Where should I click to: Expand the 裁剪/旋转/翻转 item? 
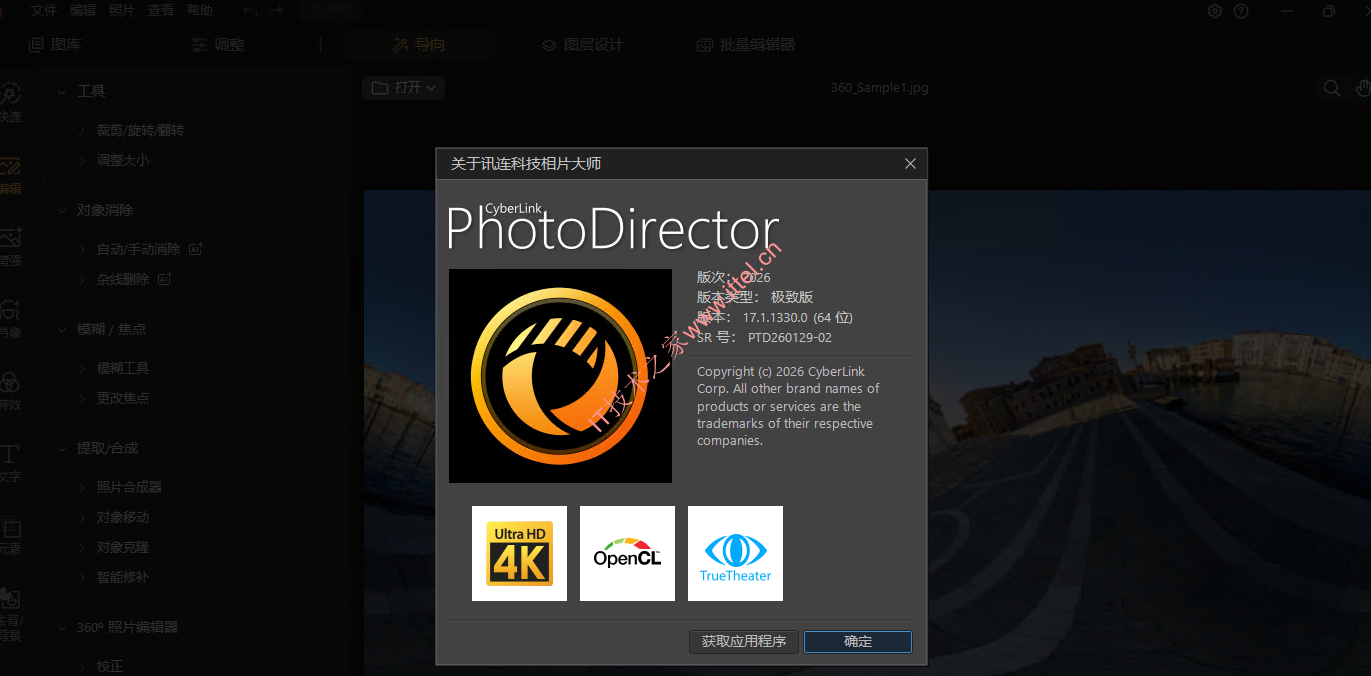pos(139,130)
